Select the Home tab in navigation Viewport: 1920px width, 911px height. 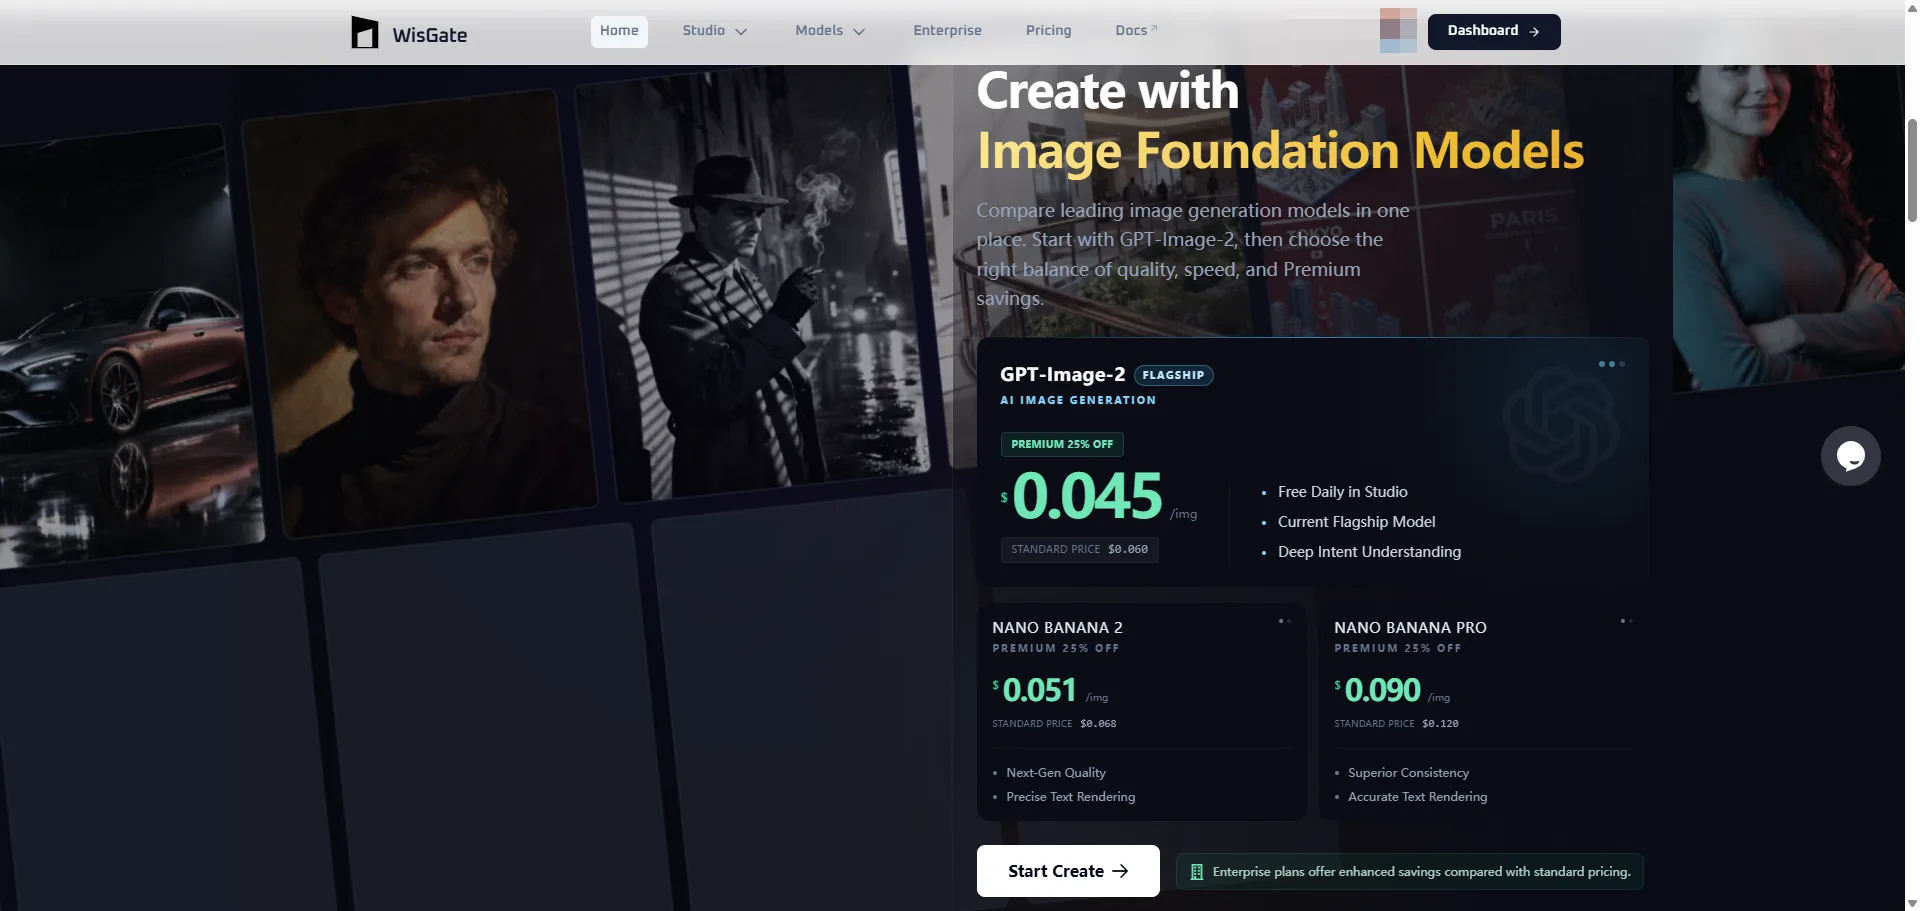619,31
